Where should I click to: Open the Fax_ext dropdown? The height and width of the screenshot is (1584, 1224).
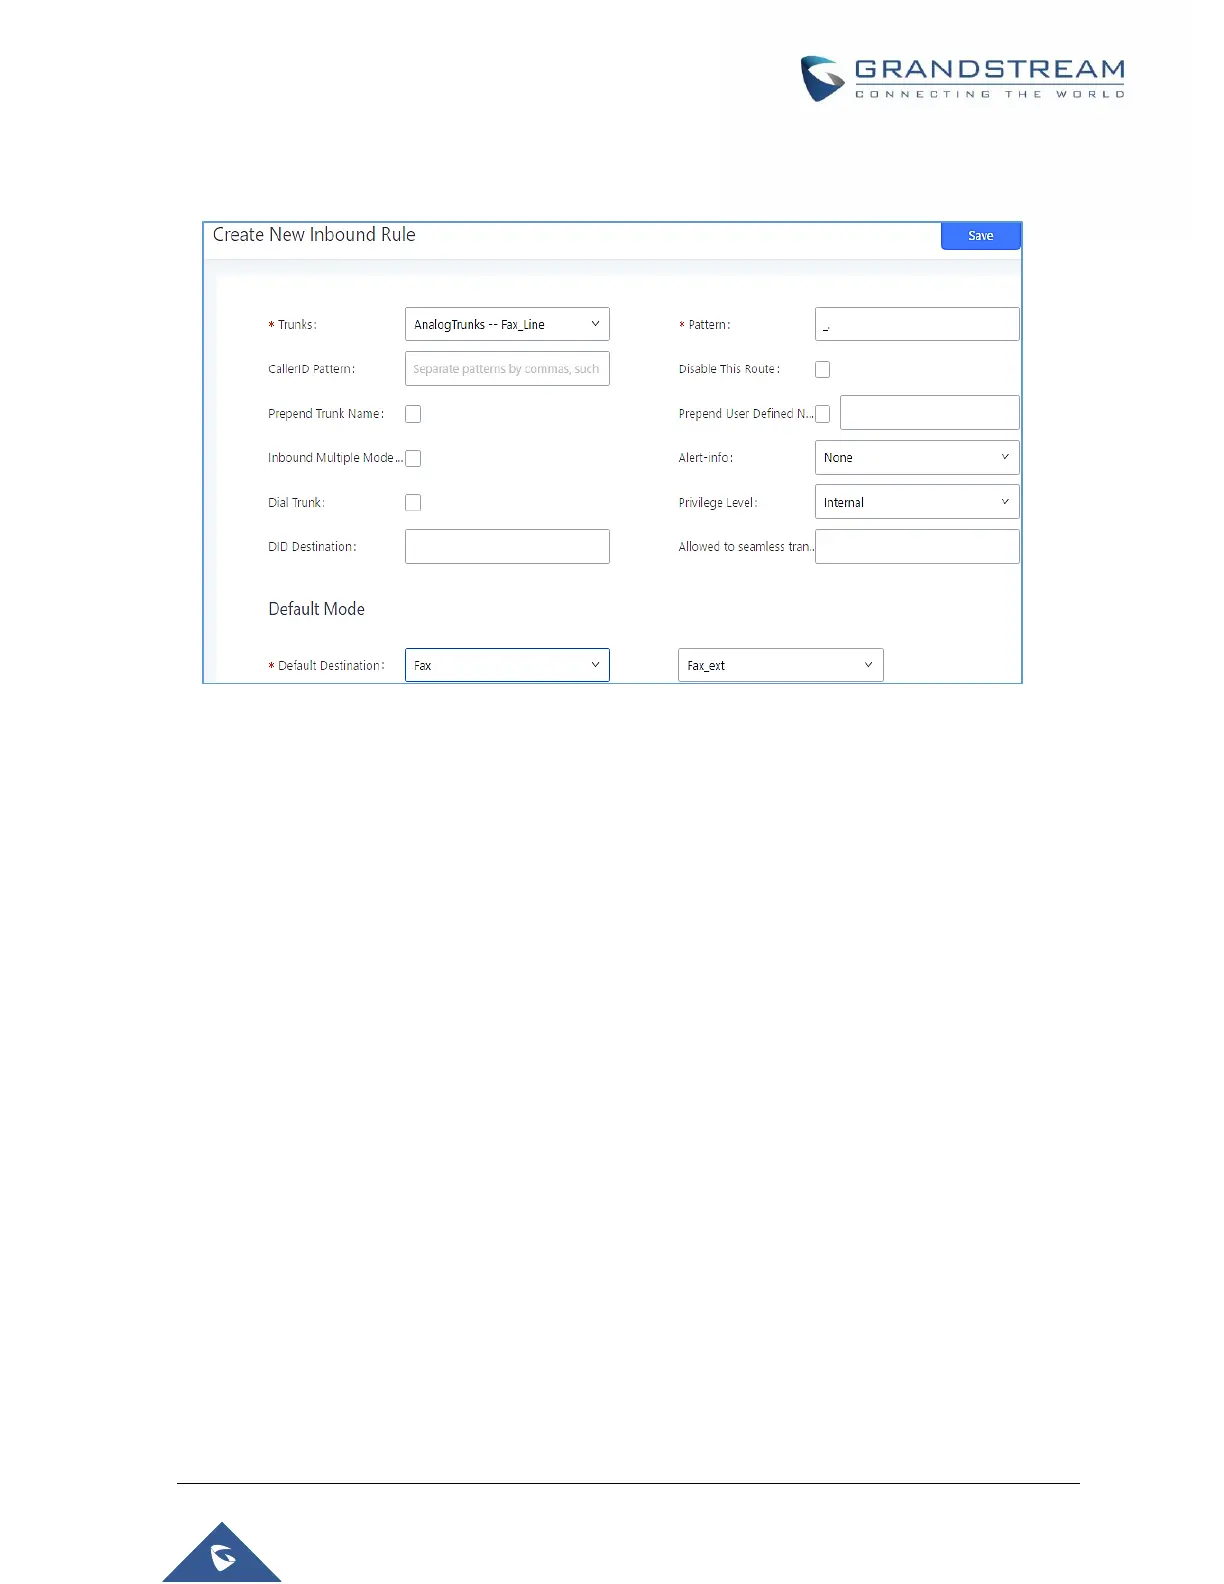click(781, 665)
